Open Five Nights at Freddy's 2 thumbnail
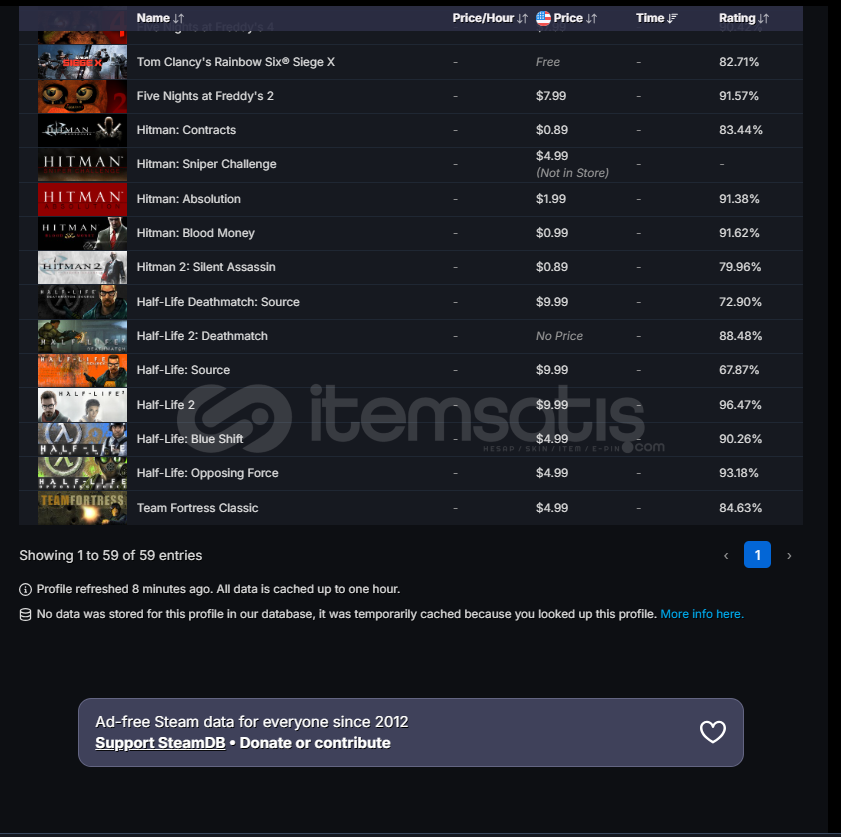 [x=83, y=97]
